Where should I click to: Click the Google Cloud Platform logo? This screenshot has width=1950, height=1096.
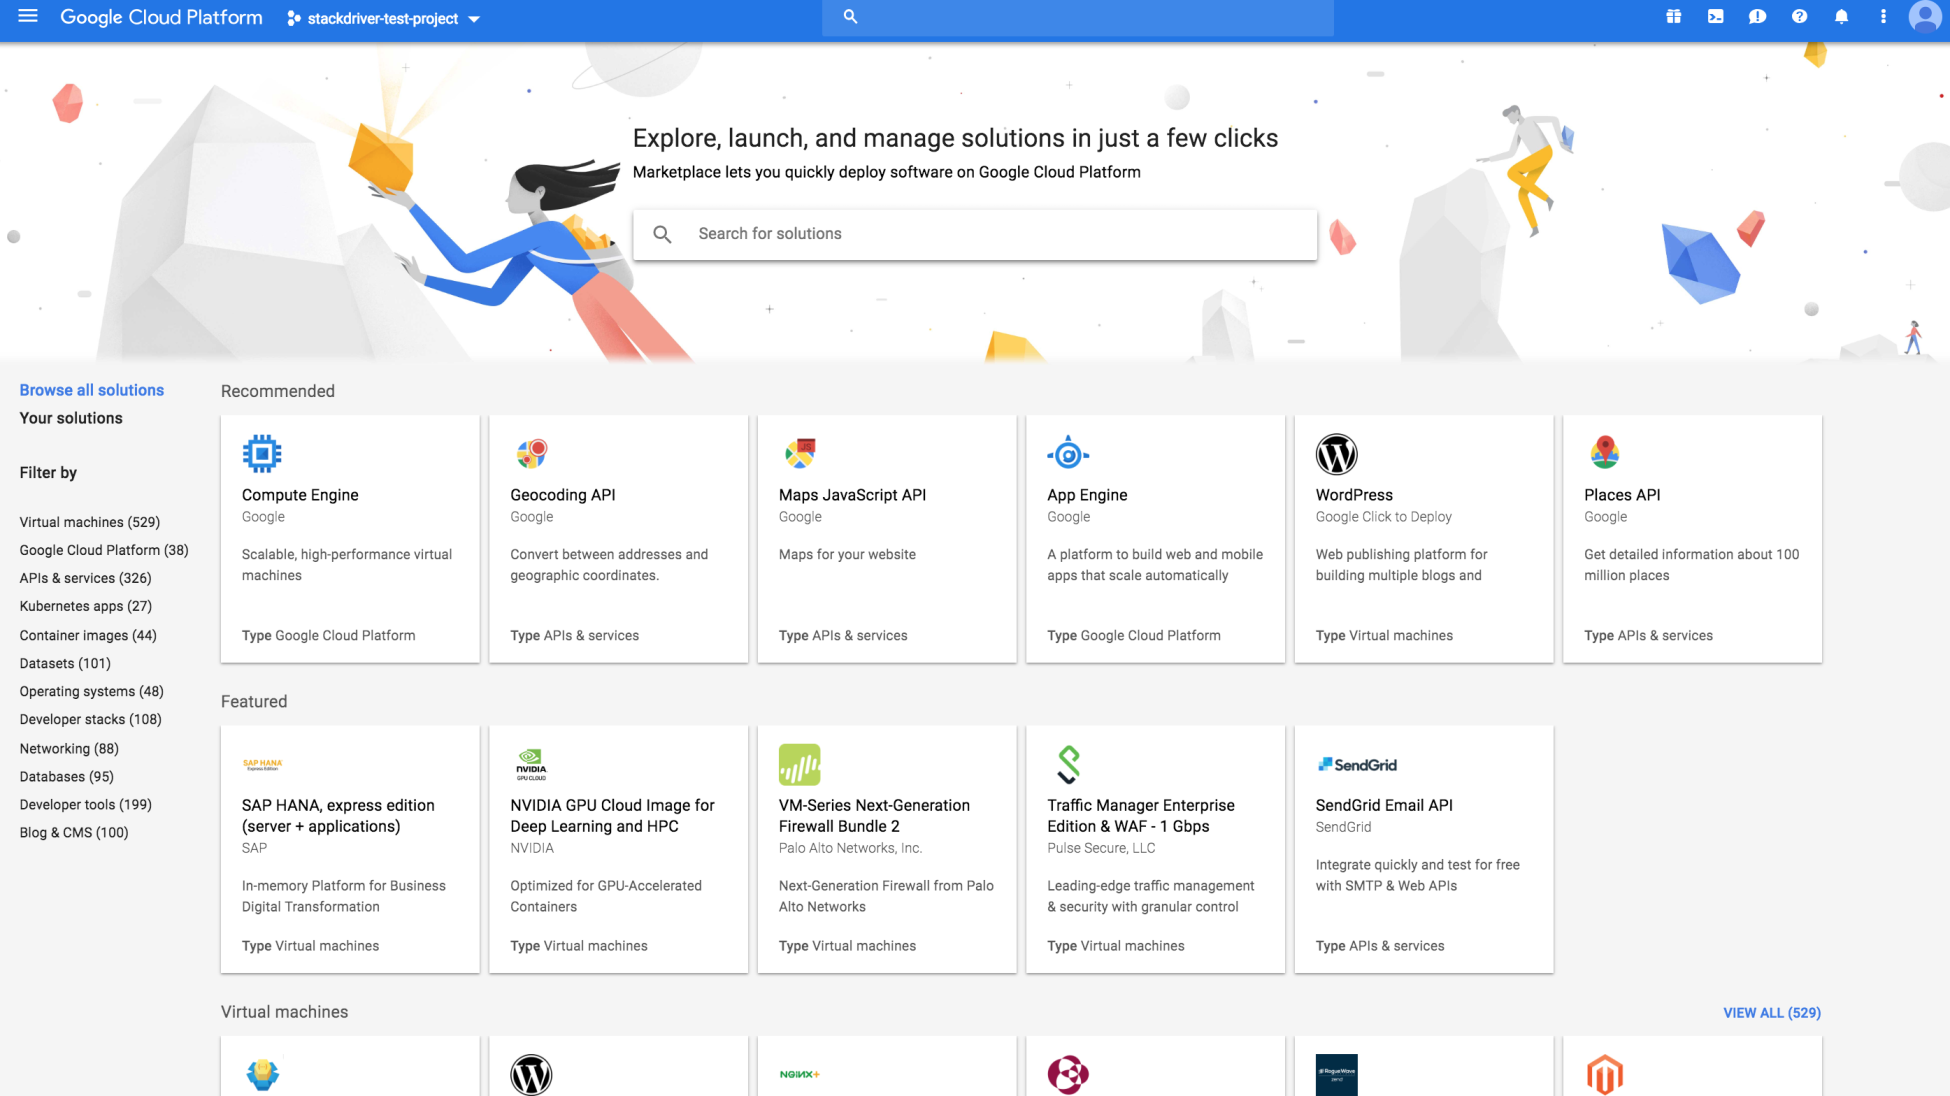(x=161, y=17)
